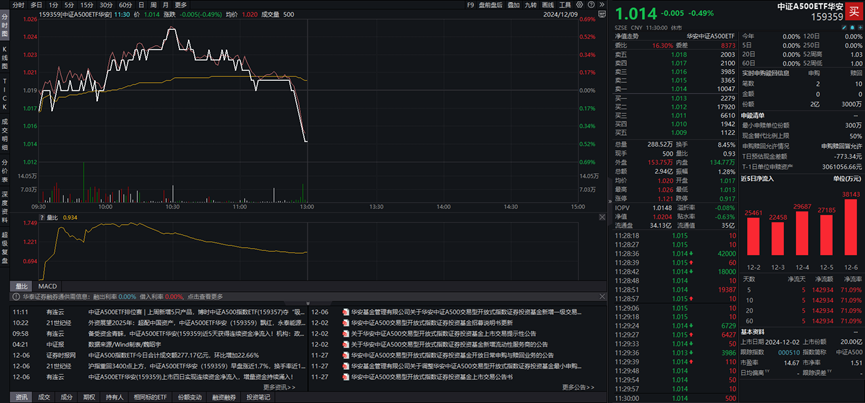
Task: Open the 成交明细 sidebar view
Action: 5,135
